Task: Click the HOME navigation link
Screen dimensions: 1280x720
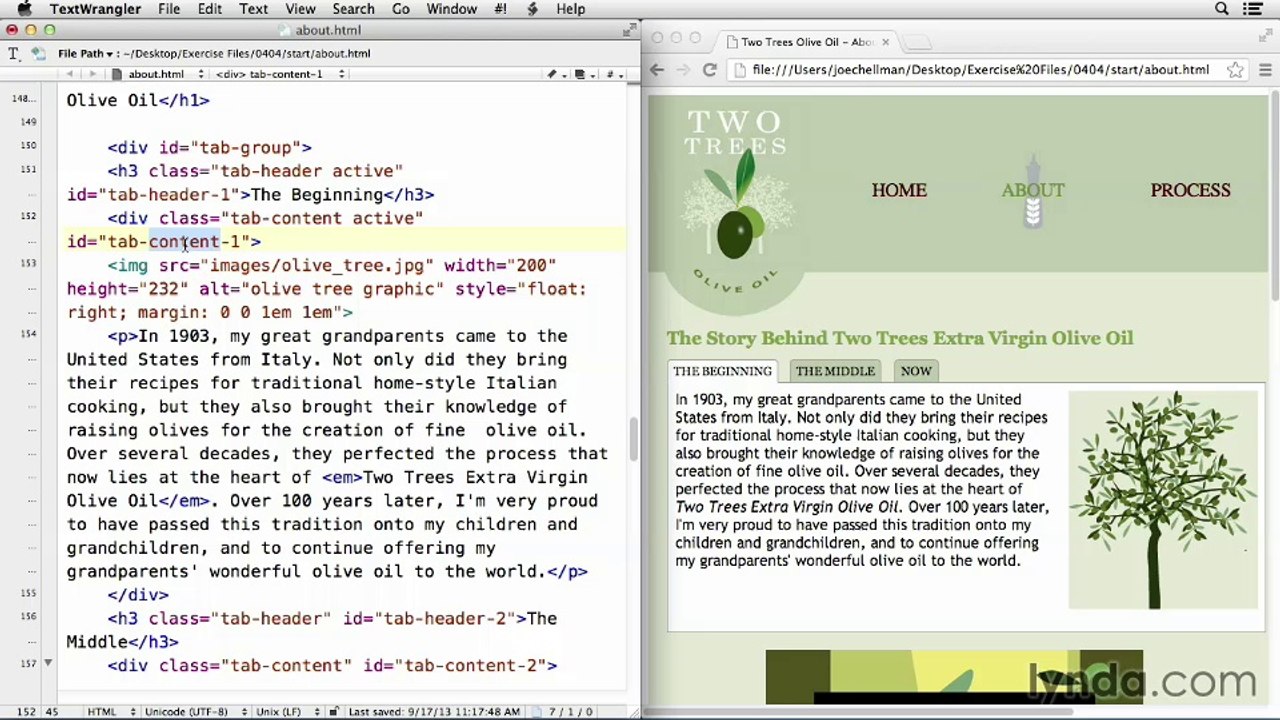Action: (899, 190)
